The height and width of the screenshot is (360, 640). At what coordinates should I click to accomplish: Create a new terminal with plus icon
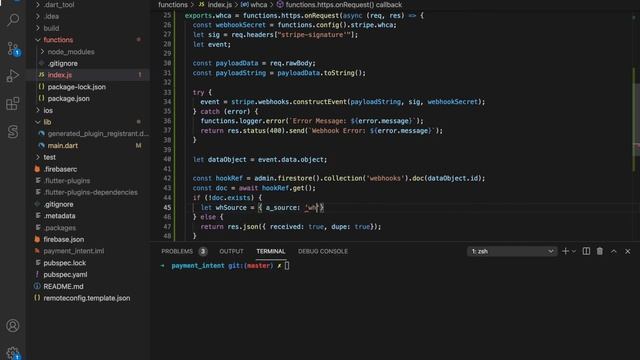[565, 251]
